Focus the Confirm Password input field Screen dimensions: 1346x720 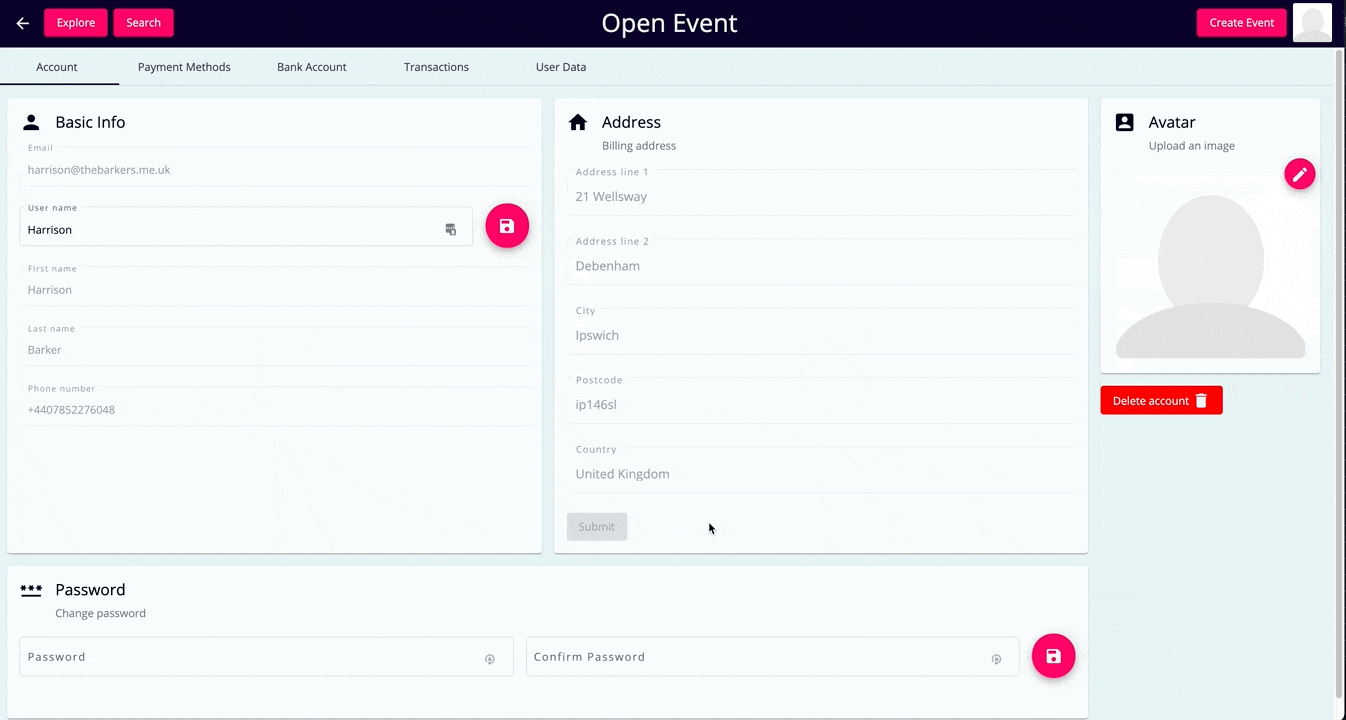click(772, 657)
